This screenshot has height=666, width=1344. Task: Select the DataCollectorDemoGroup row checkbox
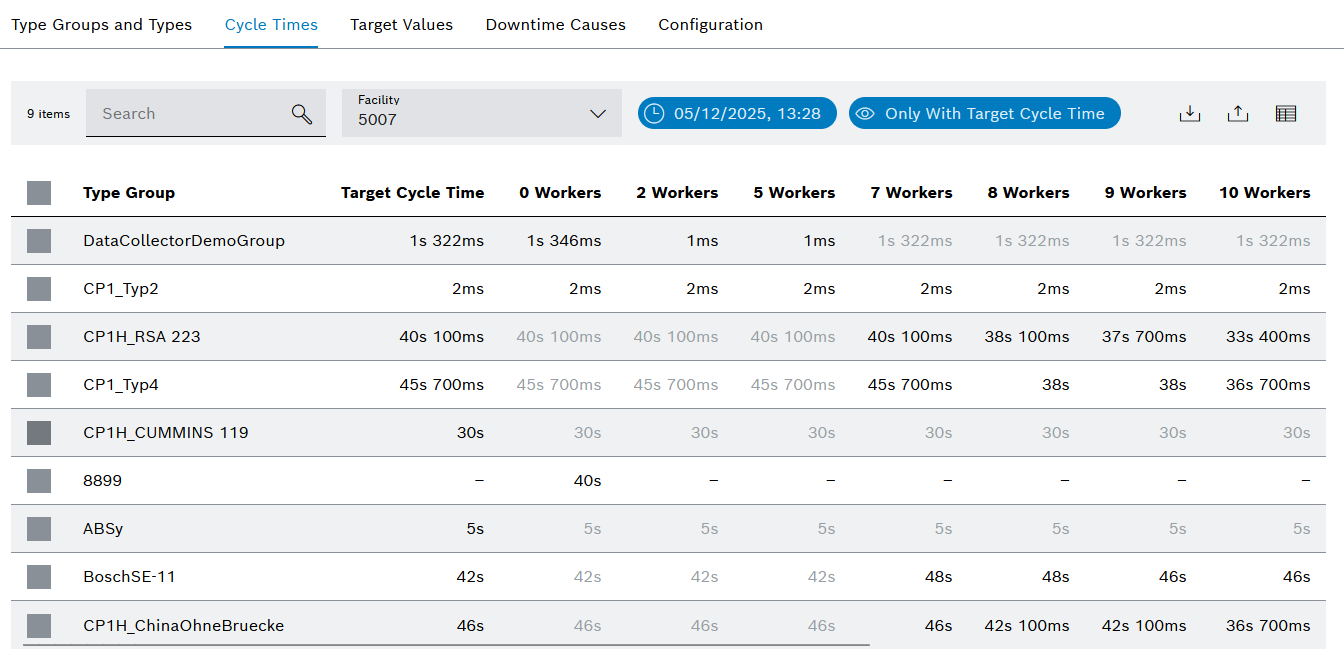pyautogui.click(x=39, y=241)
